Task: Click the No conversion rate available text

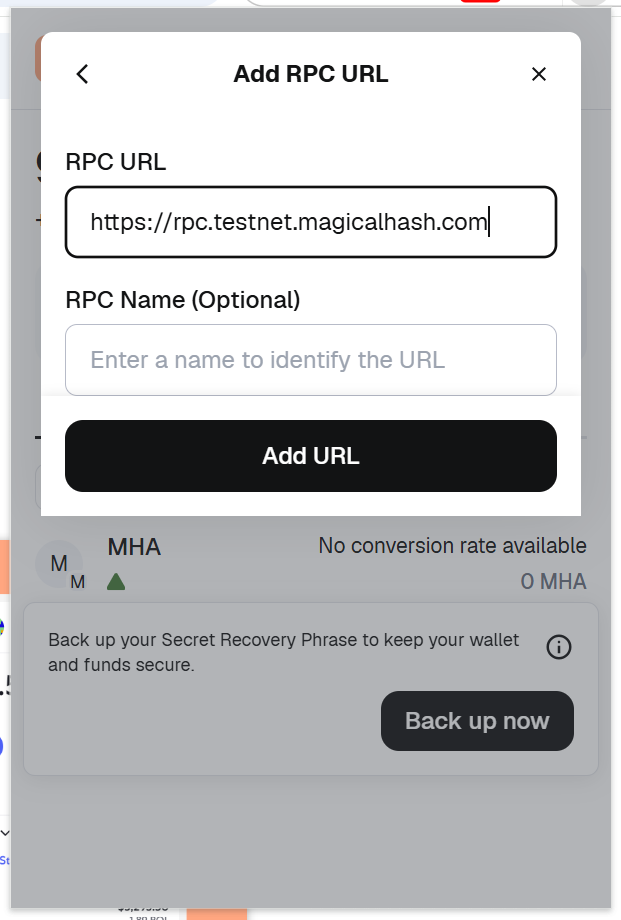Action: pos(452,546)
